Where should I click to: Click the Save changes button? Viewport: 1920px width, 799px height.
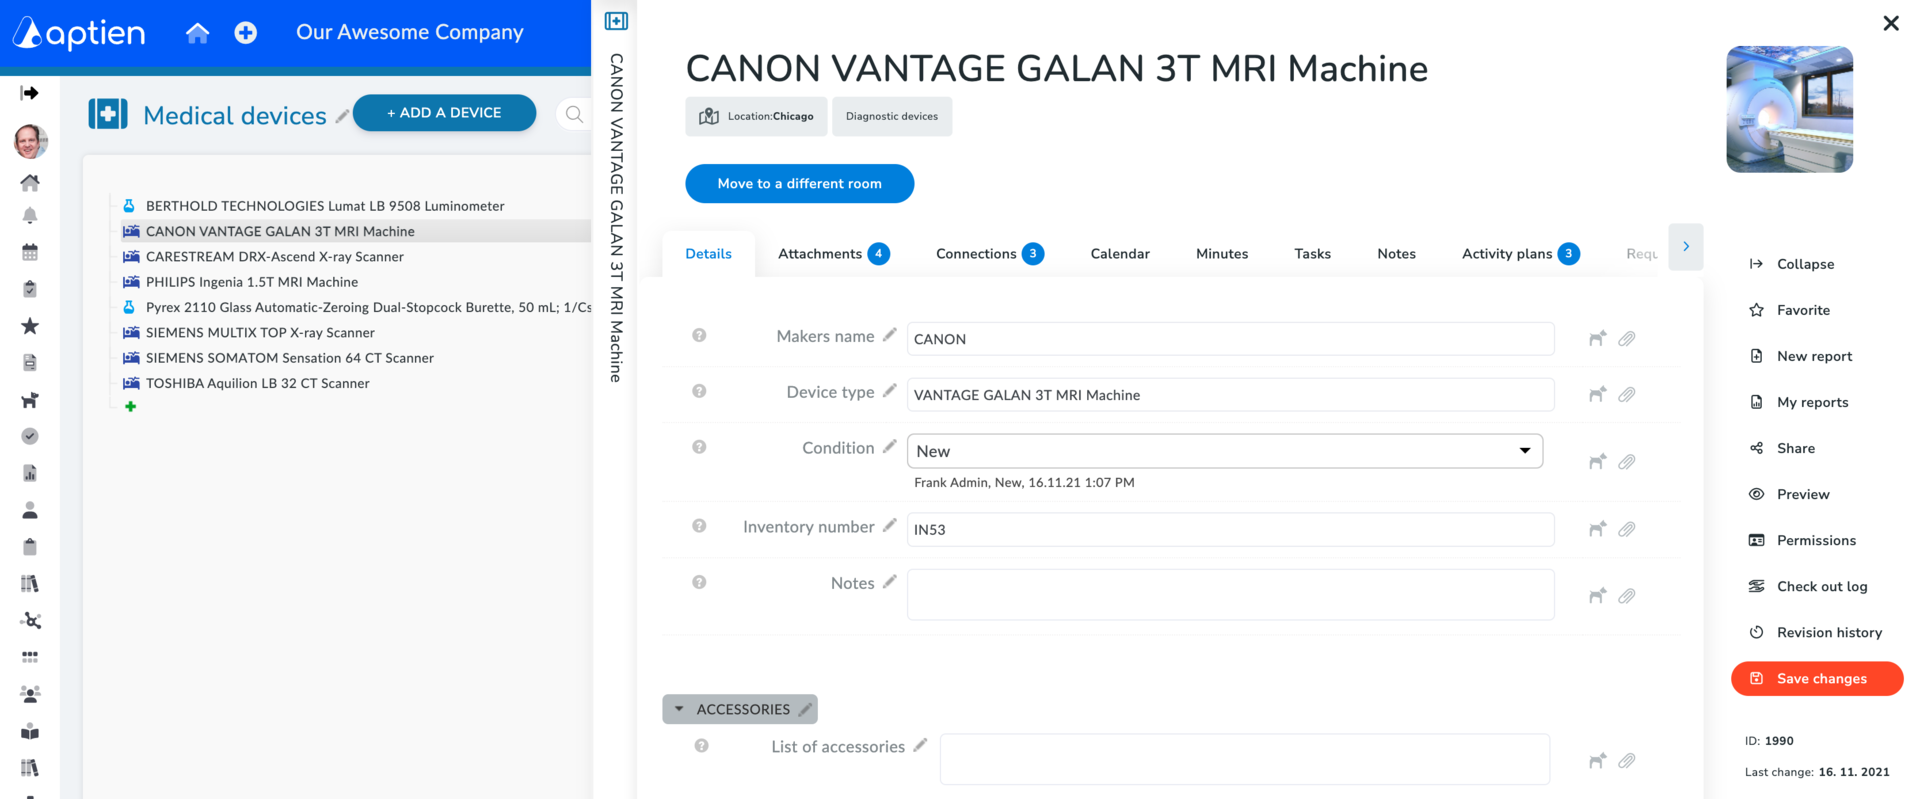coord(1817,678)
